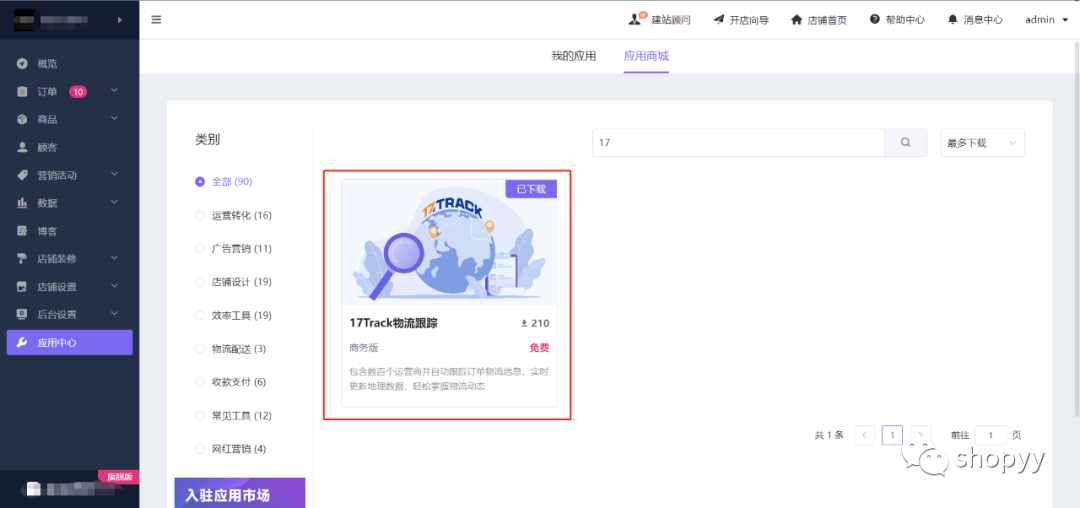Click the hamburger menu collapse icon
Viewport: 1080px width, 508px height.
click(156, 19)
